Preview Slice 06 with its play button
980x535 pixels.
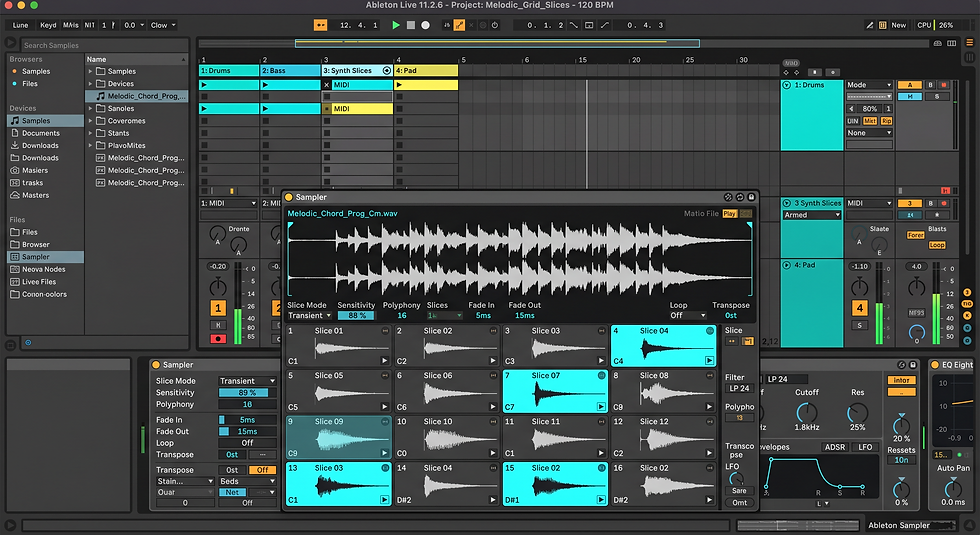(x=492, y=407)
